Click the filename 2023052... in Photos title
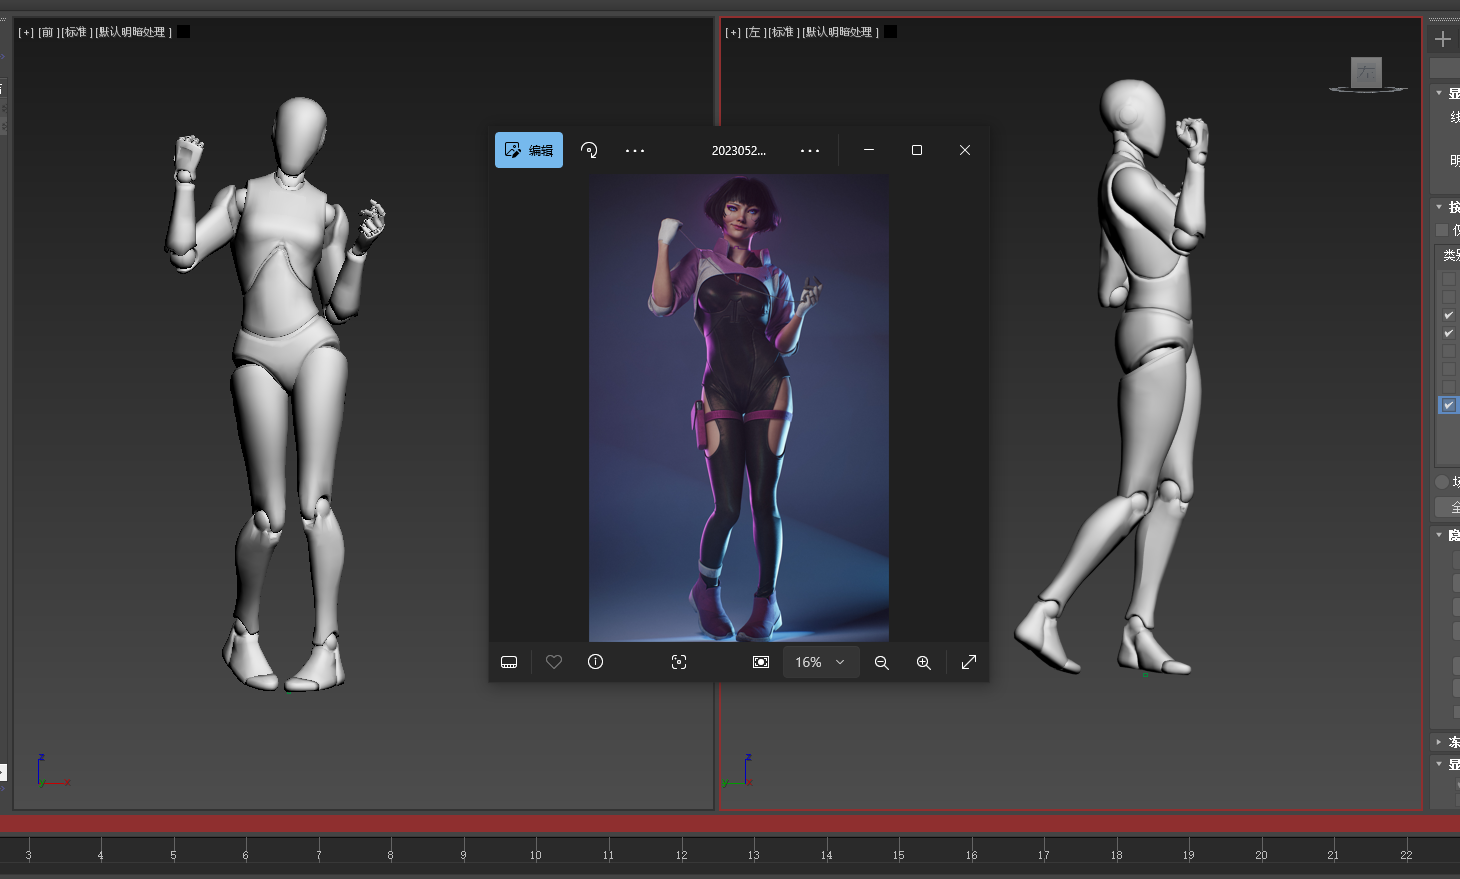1460x879 pixels. pos(739,151)
